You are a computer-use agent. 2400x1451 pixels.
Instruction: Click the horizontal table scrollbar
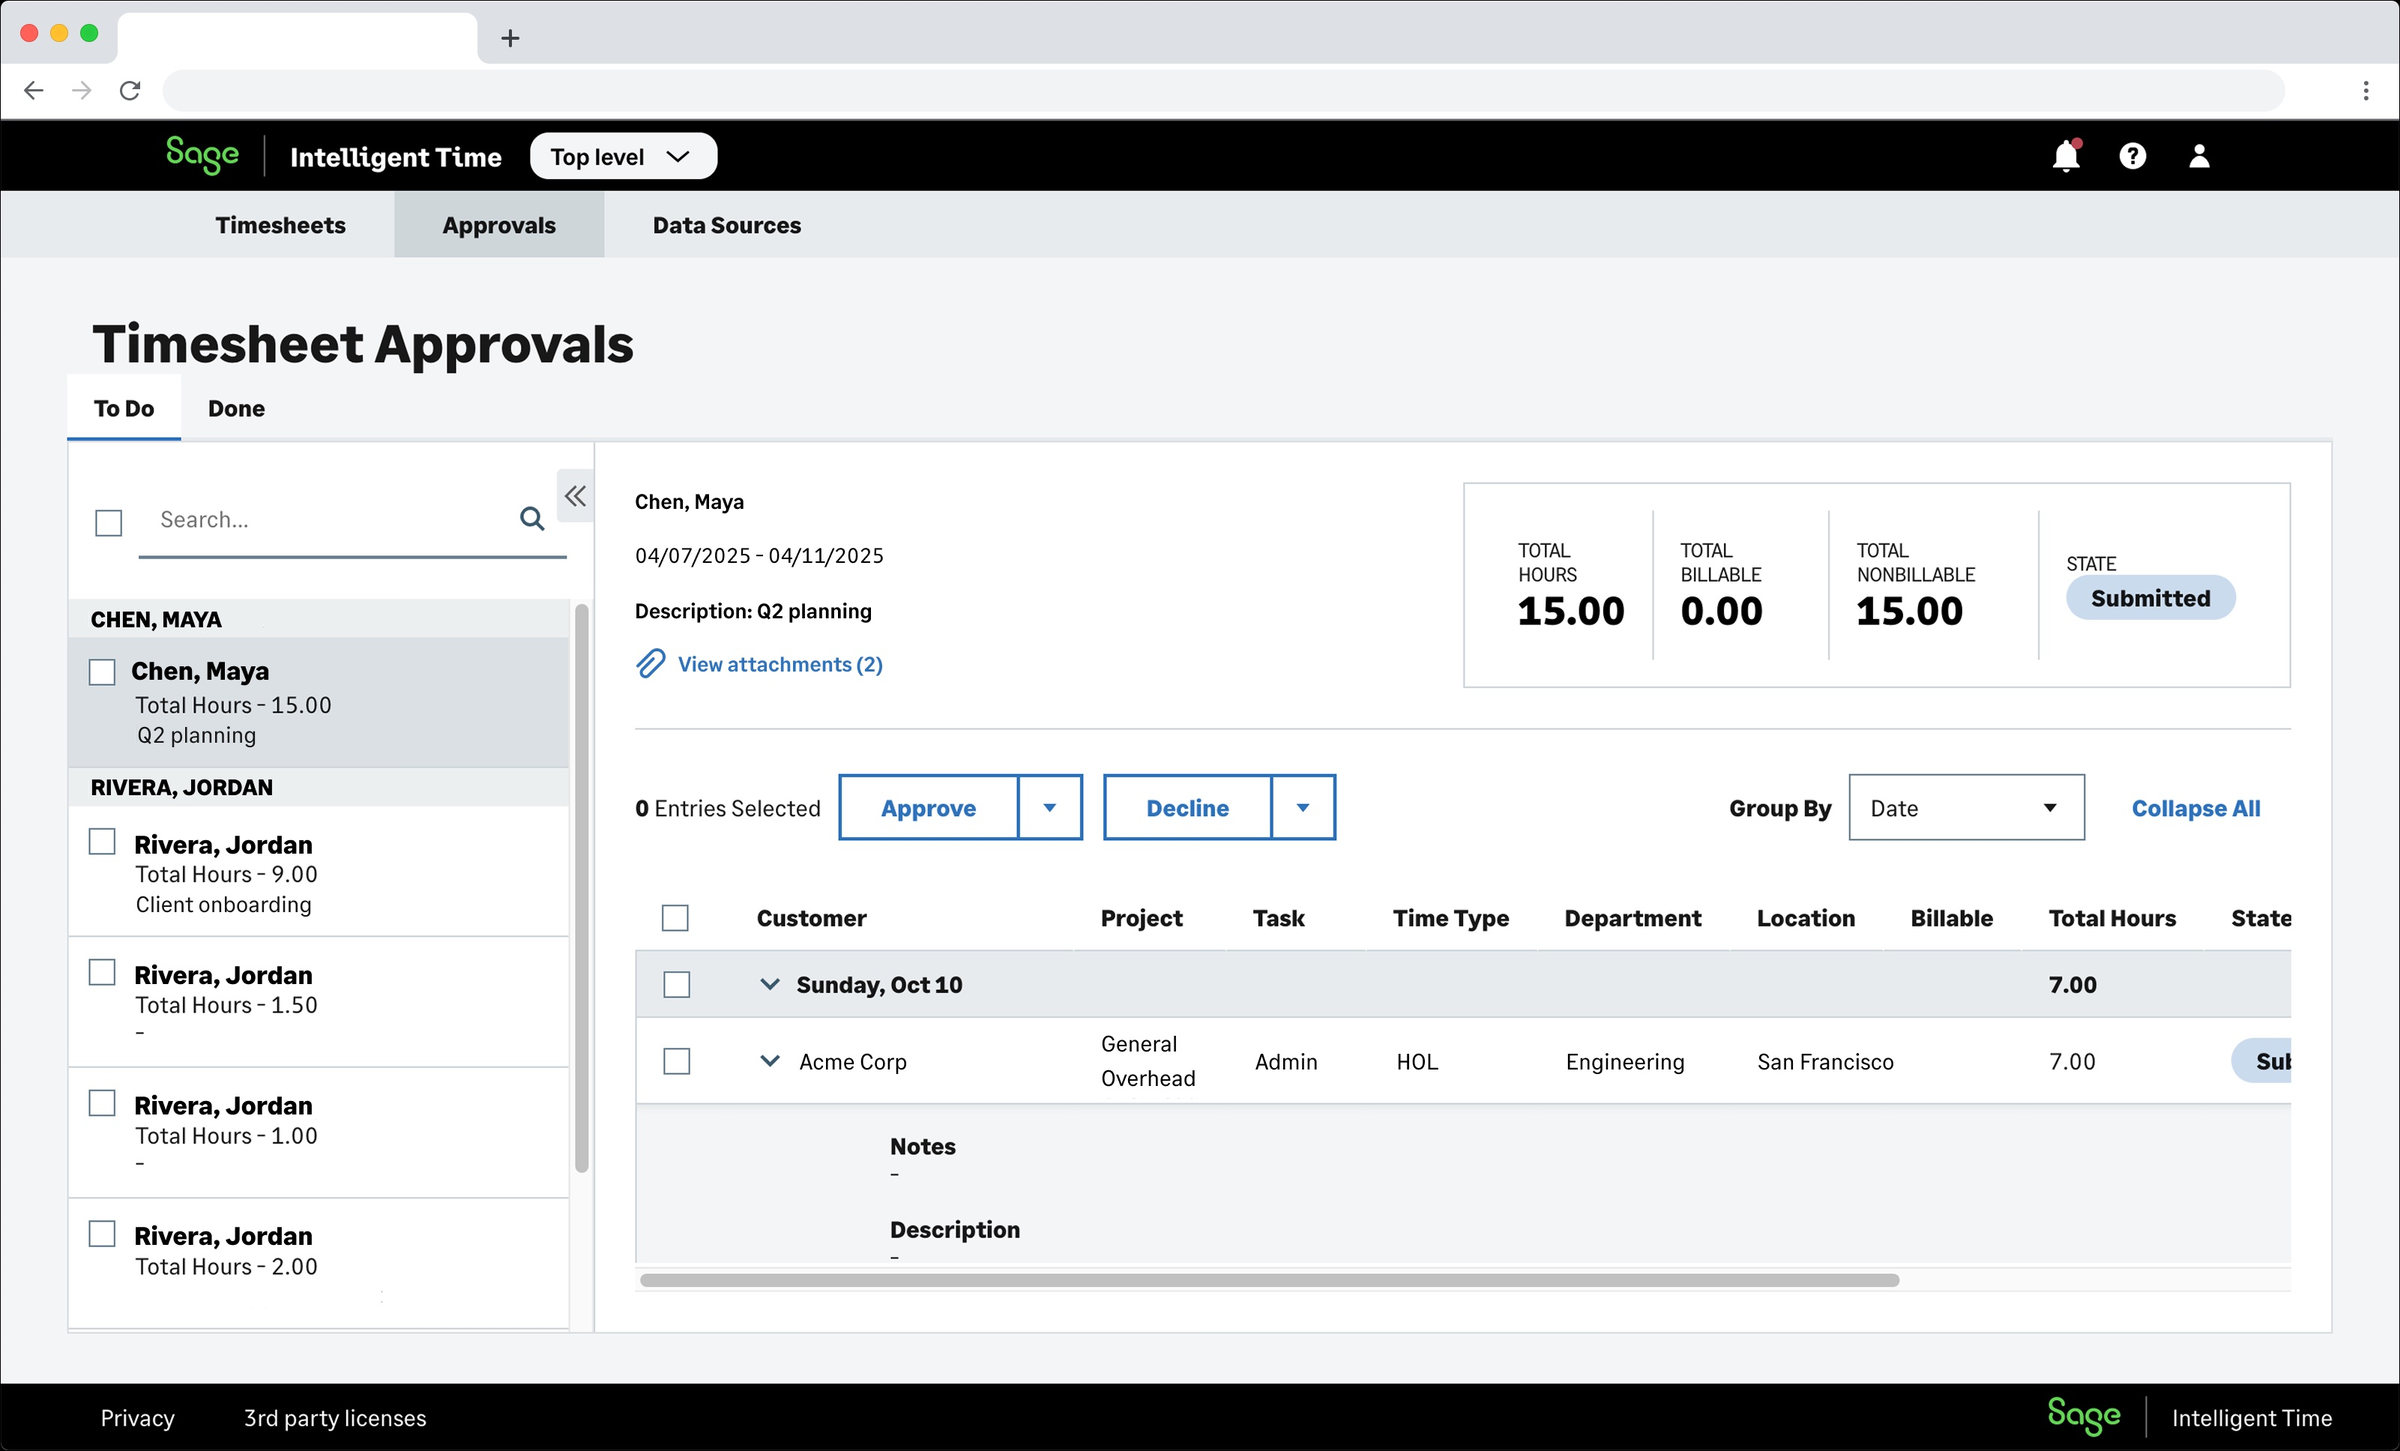[1269, 1280]
